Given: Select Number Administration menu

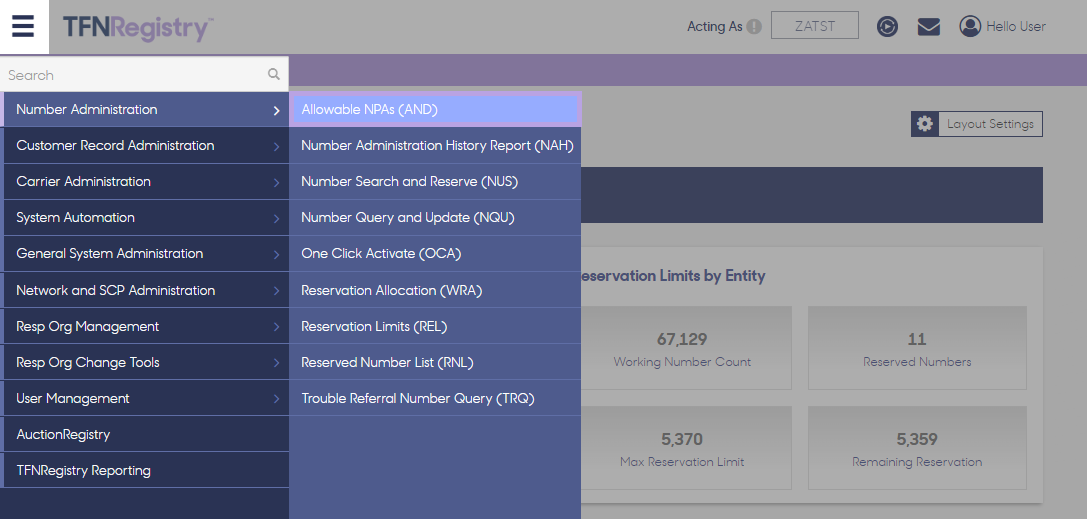Looking at the screenshot, I should [144, 109].
